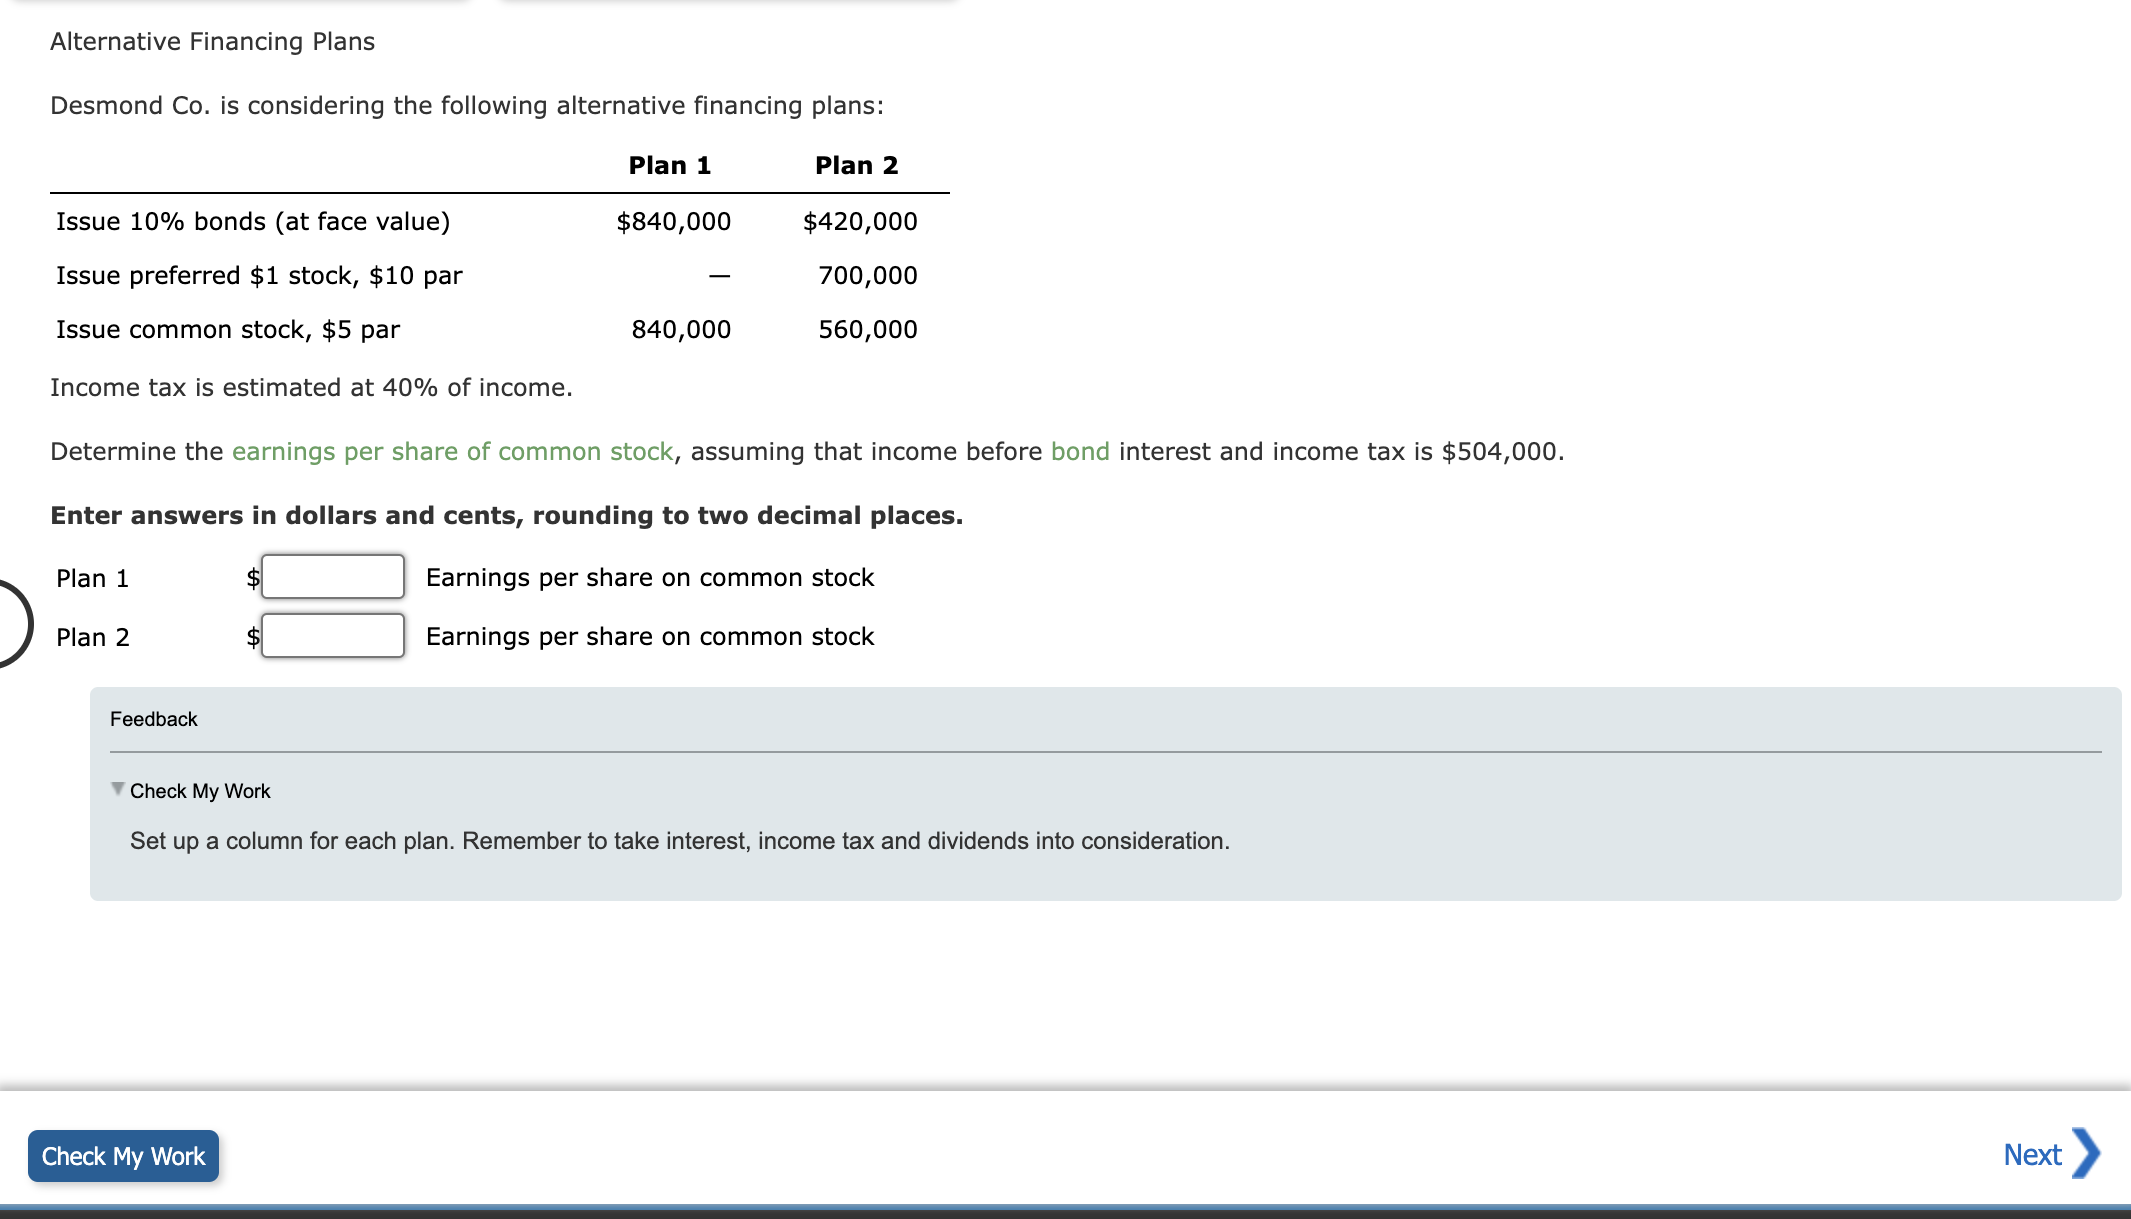This screenshot has height=1219, width=2131.
Task: Select the Plan 2 column header
Action: [x=857, y=164]
